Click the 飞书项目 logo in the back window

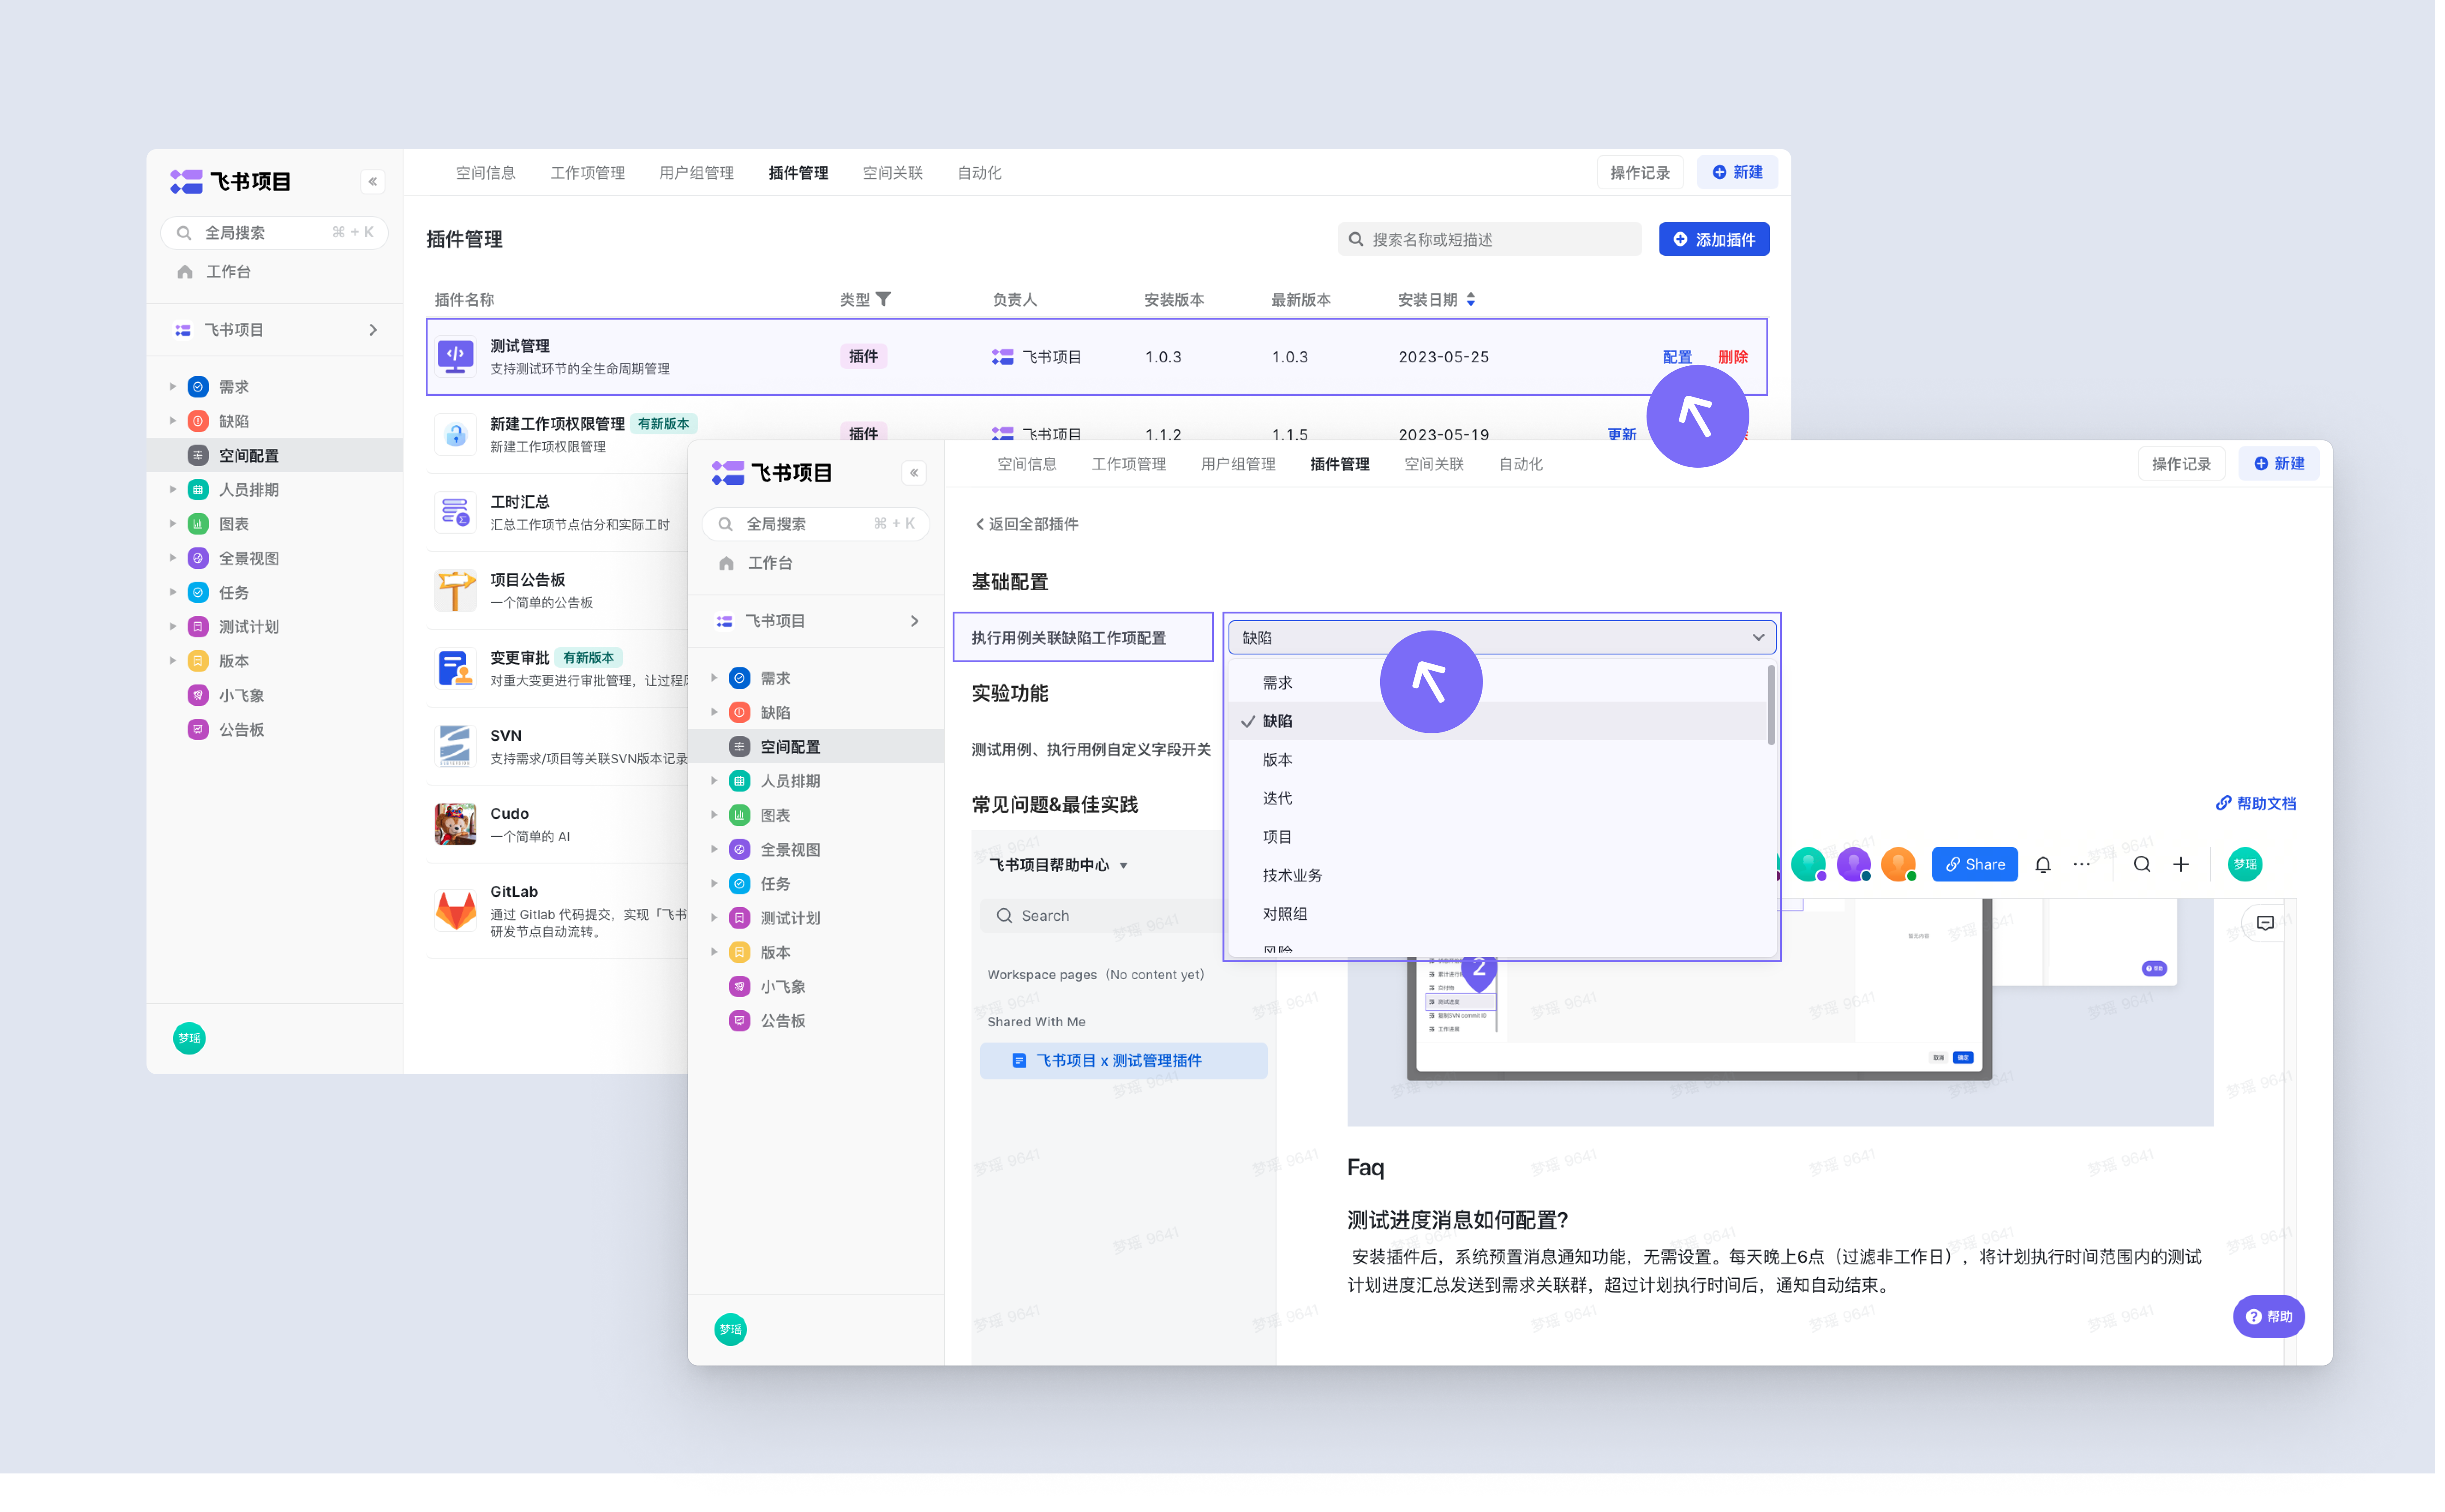point(231,181)
